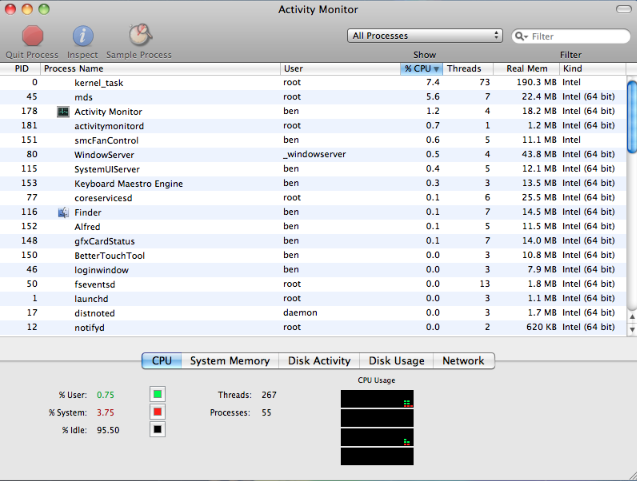
Task: Select the loginwindow process
Action: pyautogui.click(x=313, y=270)
